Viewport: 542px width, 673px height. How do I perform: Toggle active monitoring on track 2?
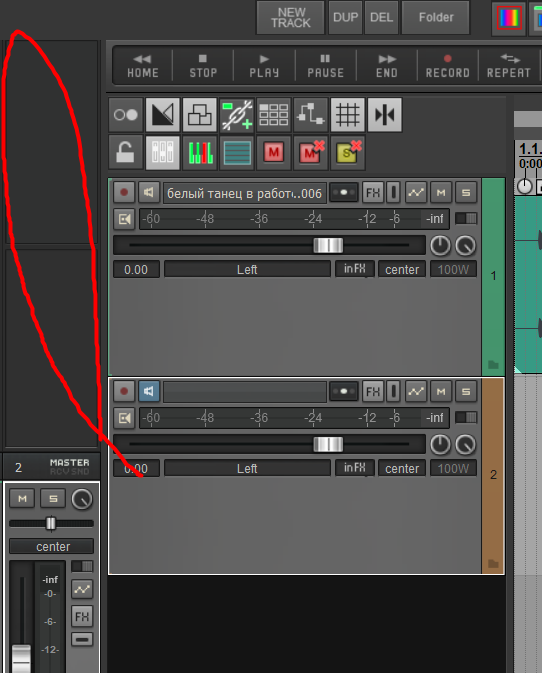click(x=148, y=391)
